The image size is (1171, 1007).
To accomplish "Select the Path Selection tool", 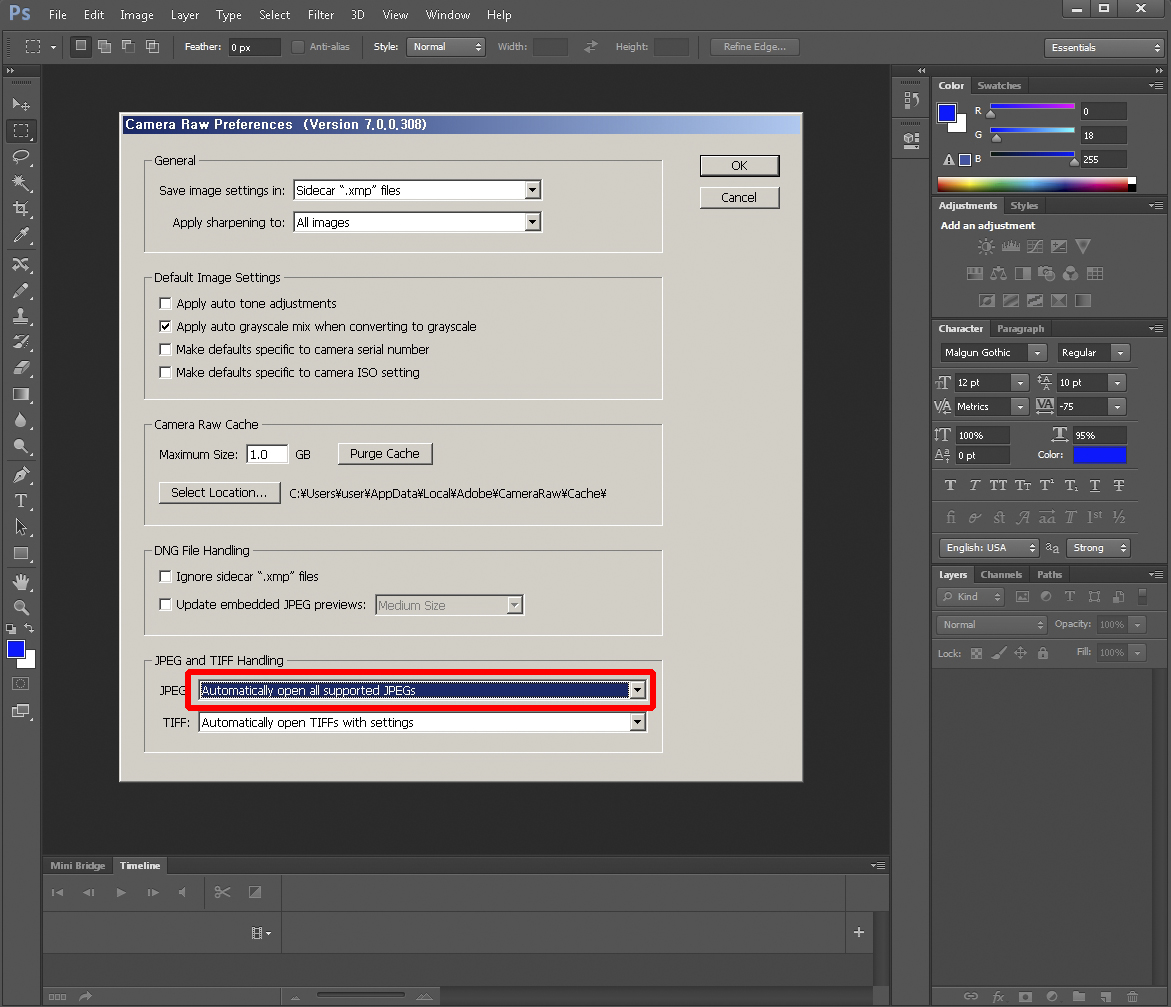I will pos(21,527).
